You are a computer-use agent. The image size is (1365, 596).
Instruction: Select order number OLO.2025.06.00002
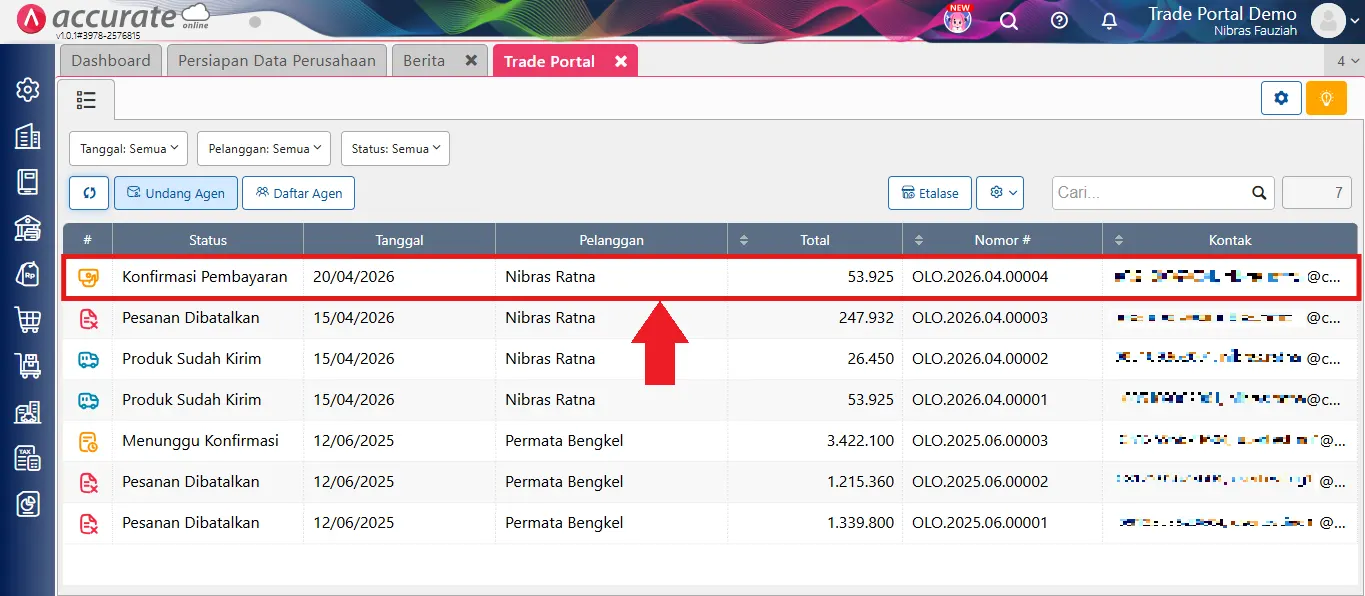(980, 482)
